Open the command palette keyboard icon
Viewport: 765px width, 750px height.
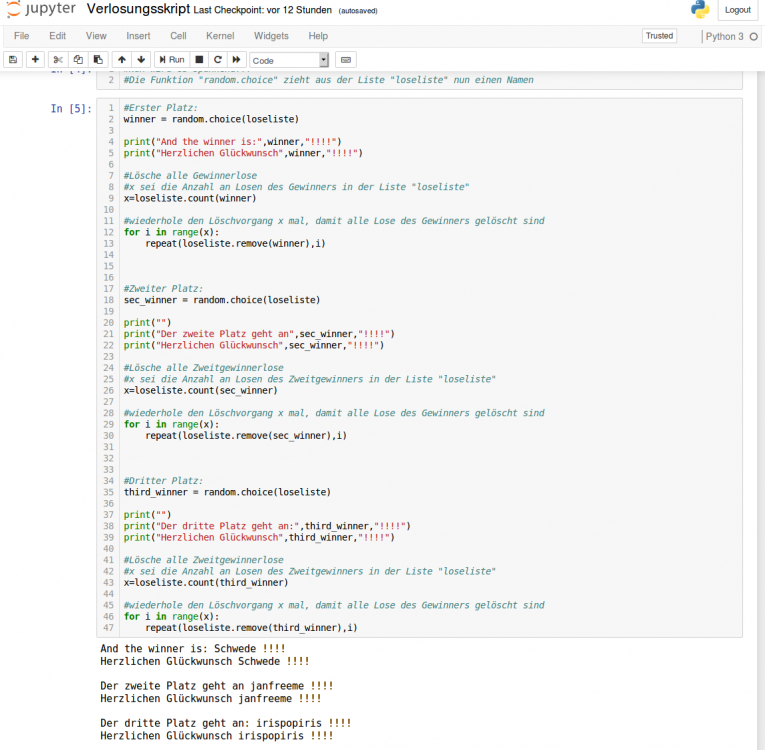coord(345,60)
